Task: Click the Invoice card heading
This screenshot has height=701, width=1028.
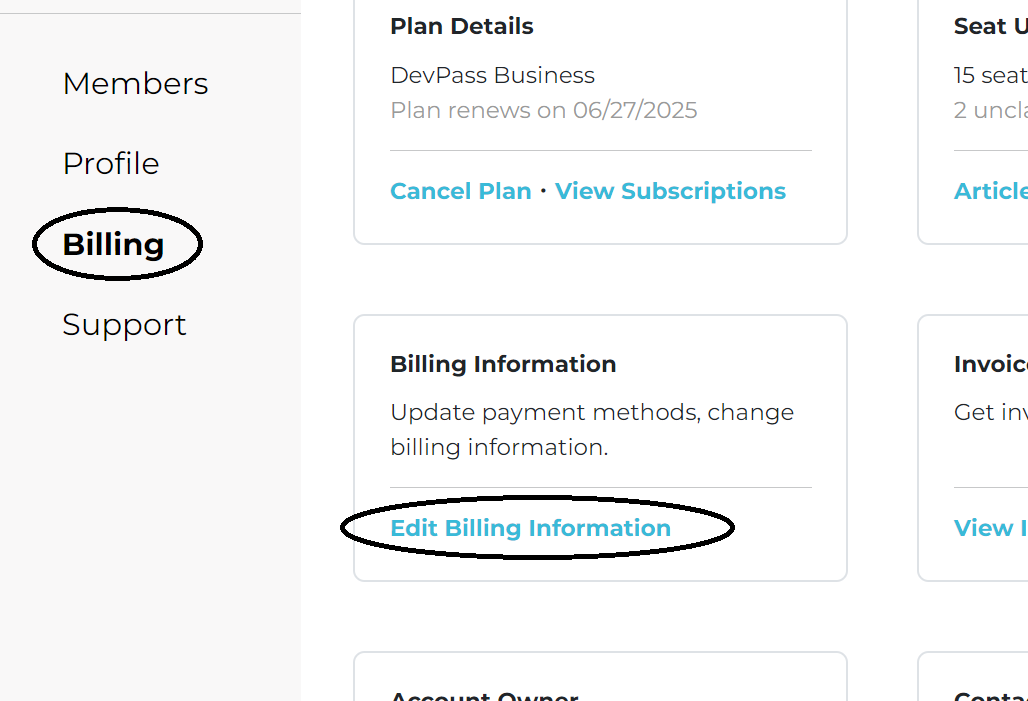Action: pos(990,364)
